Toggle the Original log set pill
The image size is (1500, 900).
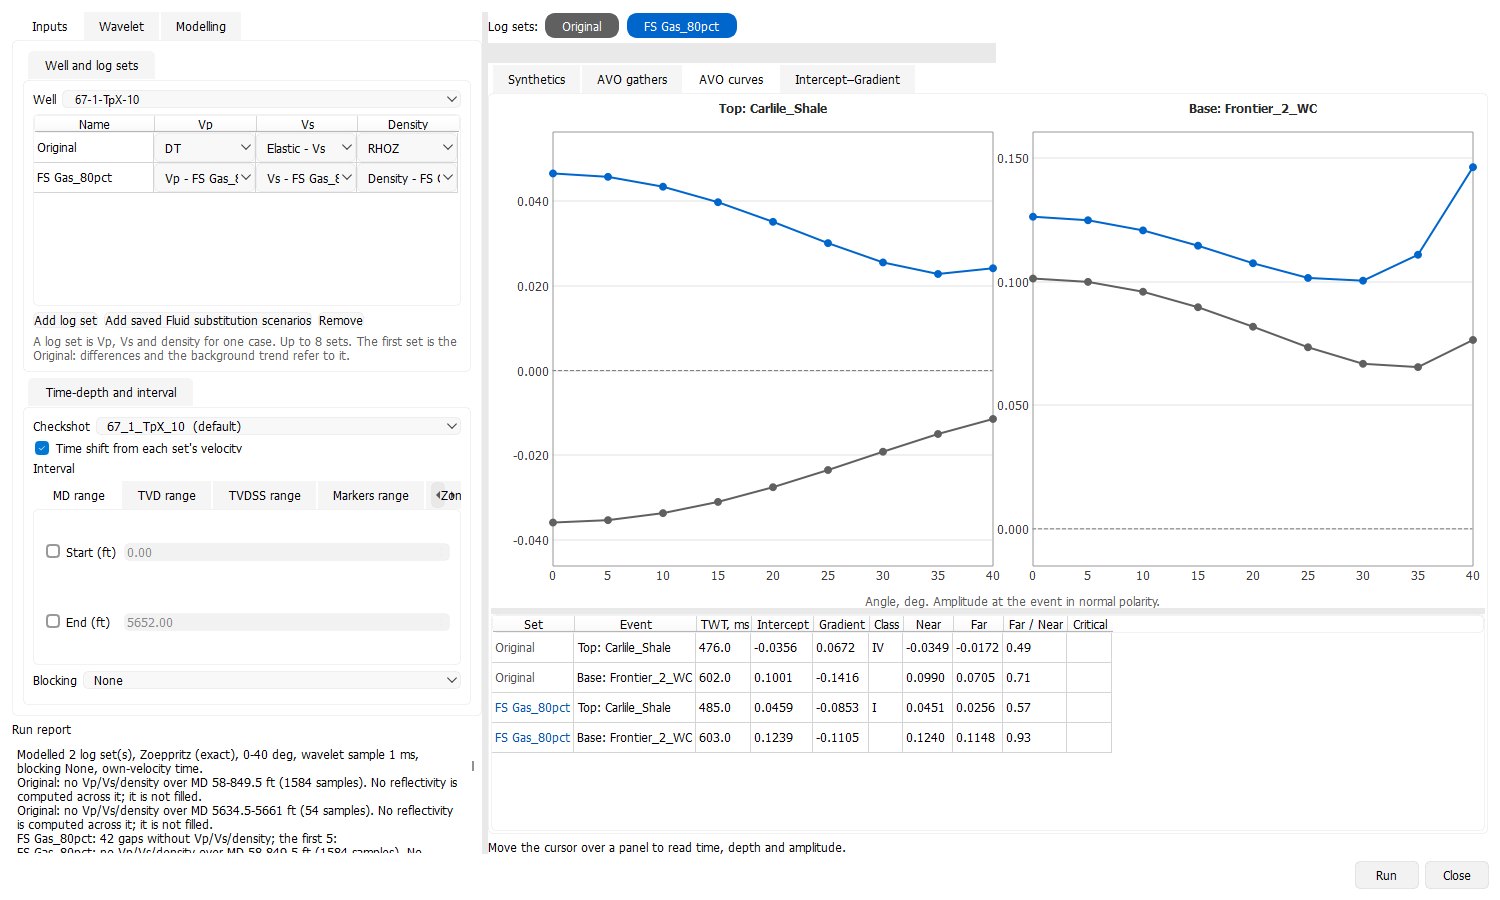[x=582, y=26]
